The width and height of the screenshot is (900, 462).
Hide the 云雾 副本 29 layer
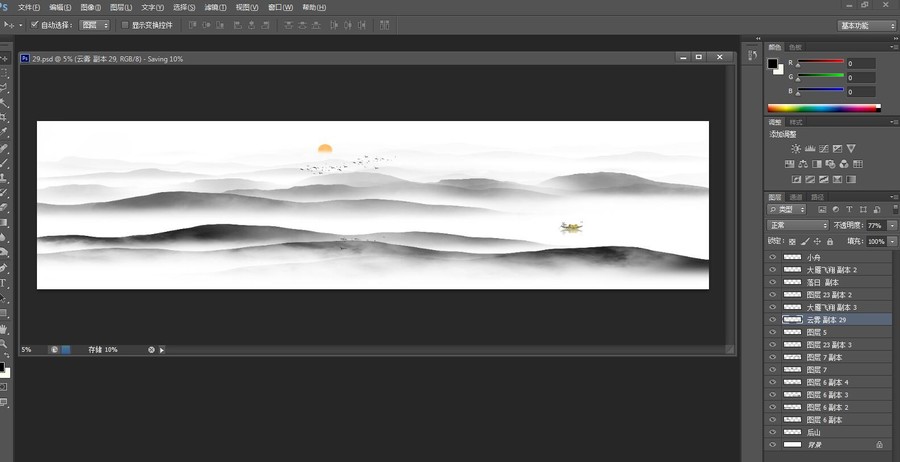(x=773, y=320)
